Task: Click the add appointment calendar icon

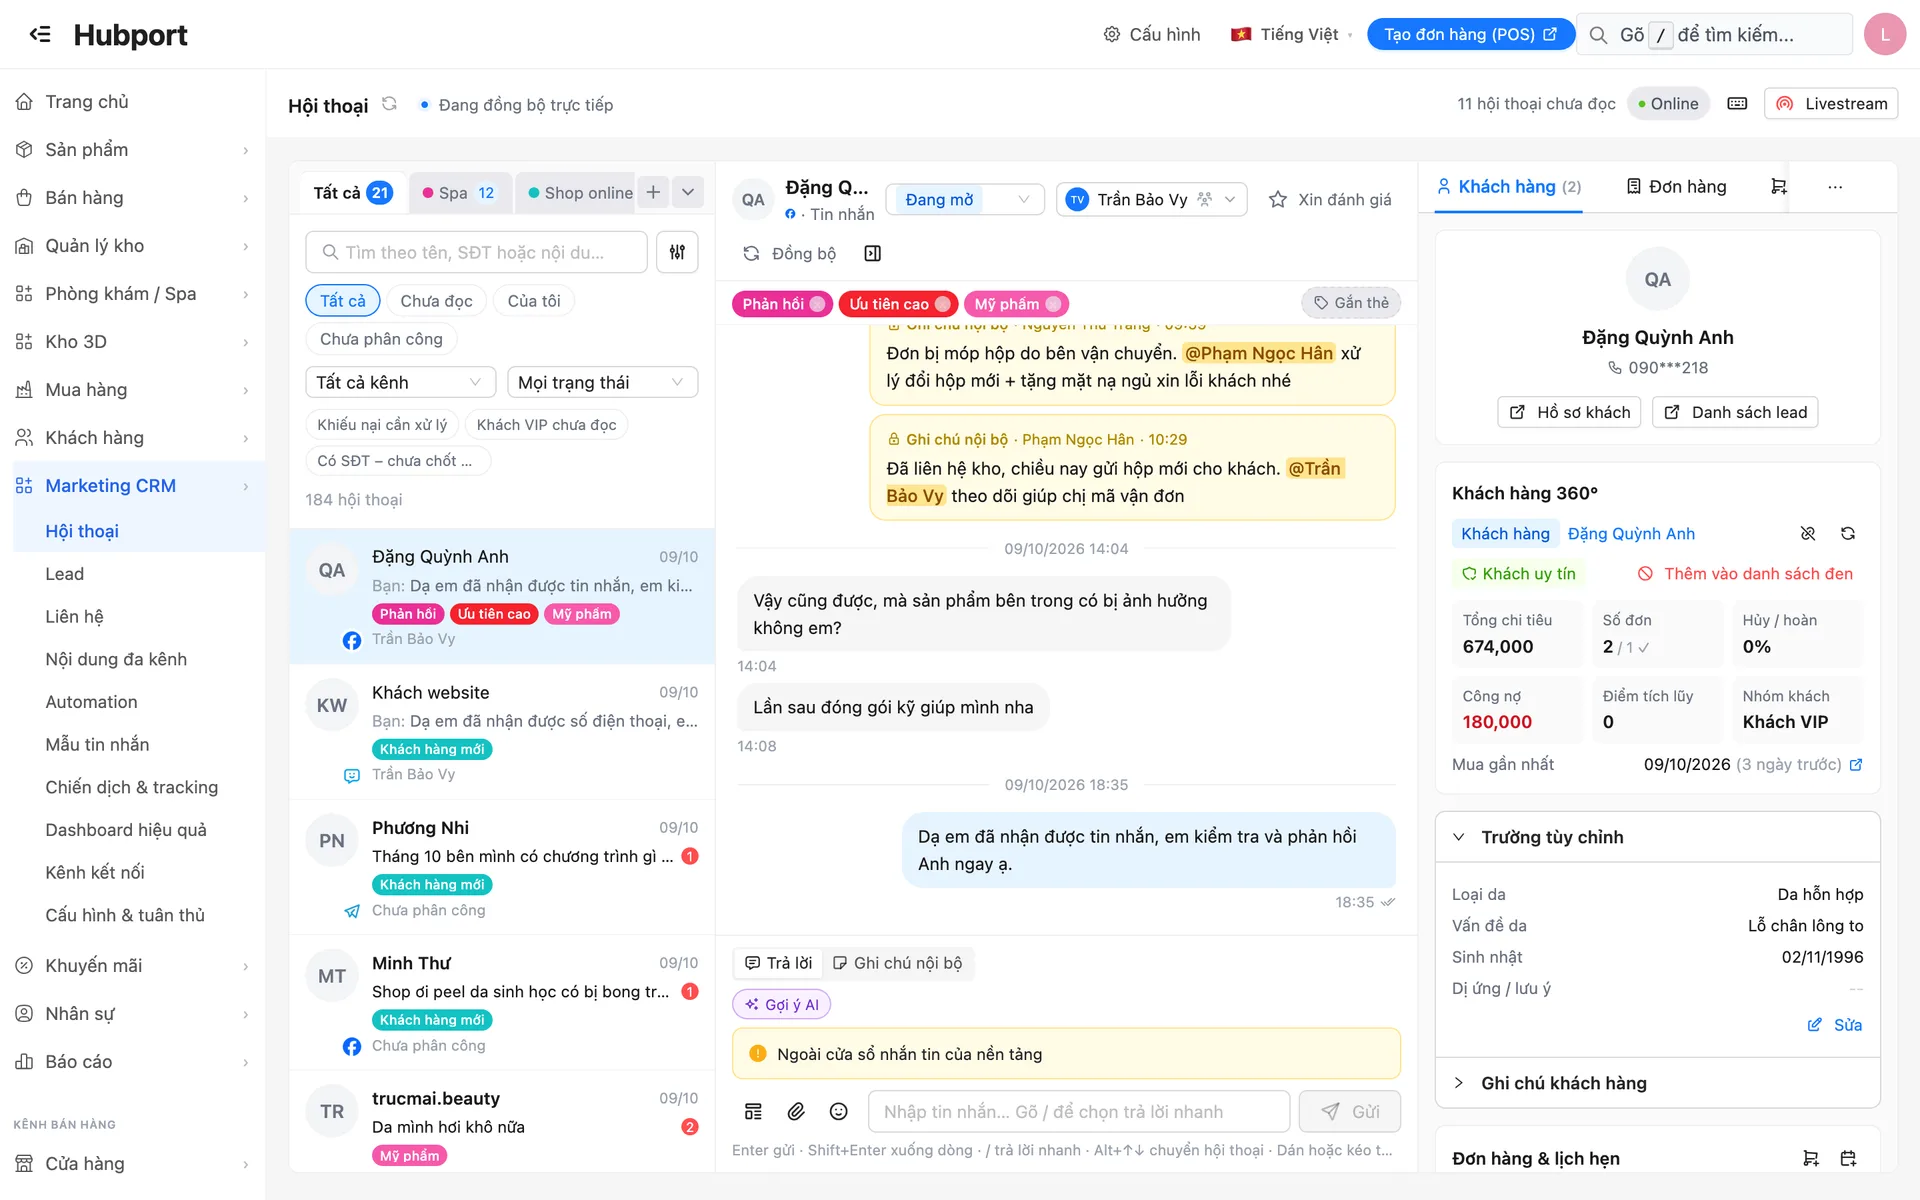Action: click(1848, 1158)
